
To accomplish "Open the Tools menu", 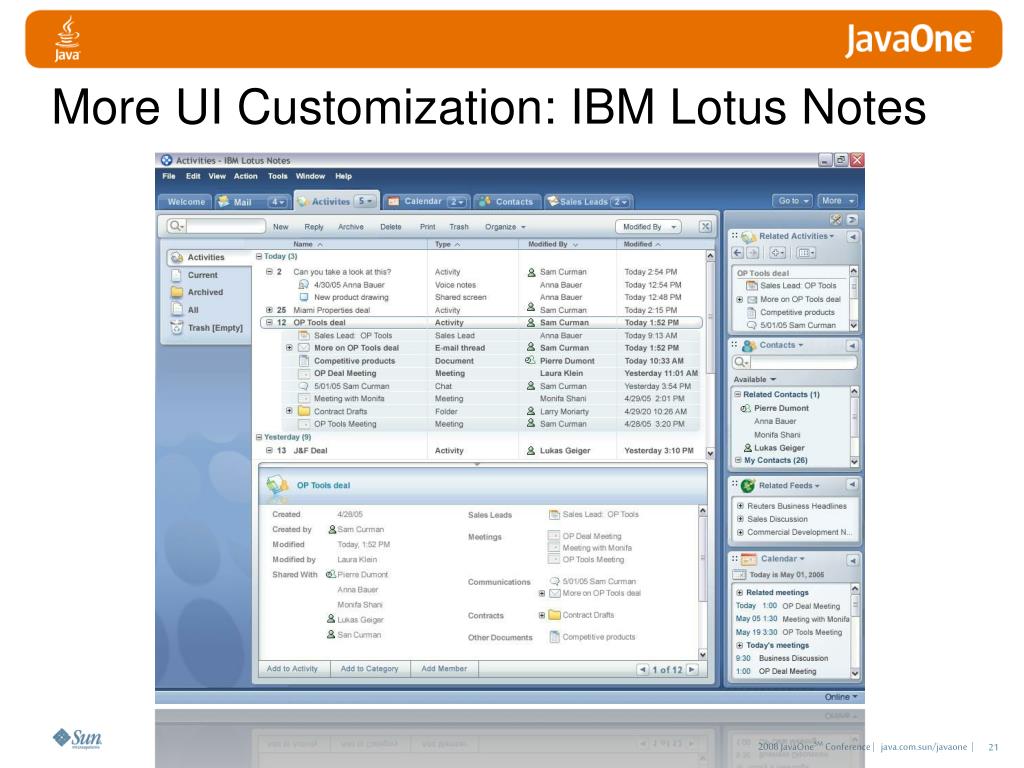I will pos(278,176).
